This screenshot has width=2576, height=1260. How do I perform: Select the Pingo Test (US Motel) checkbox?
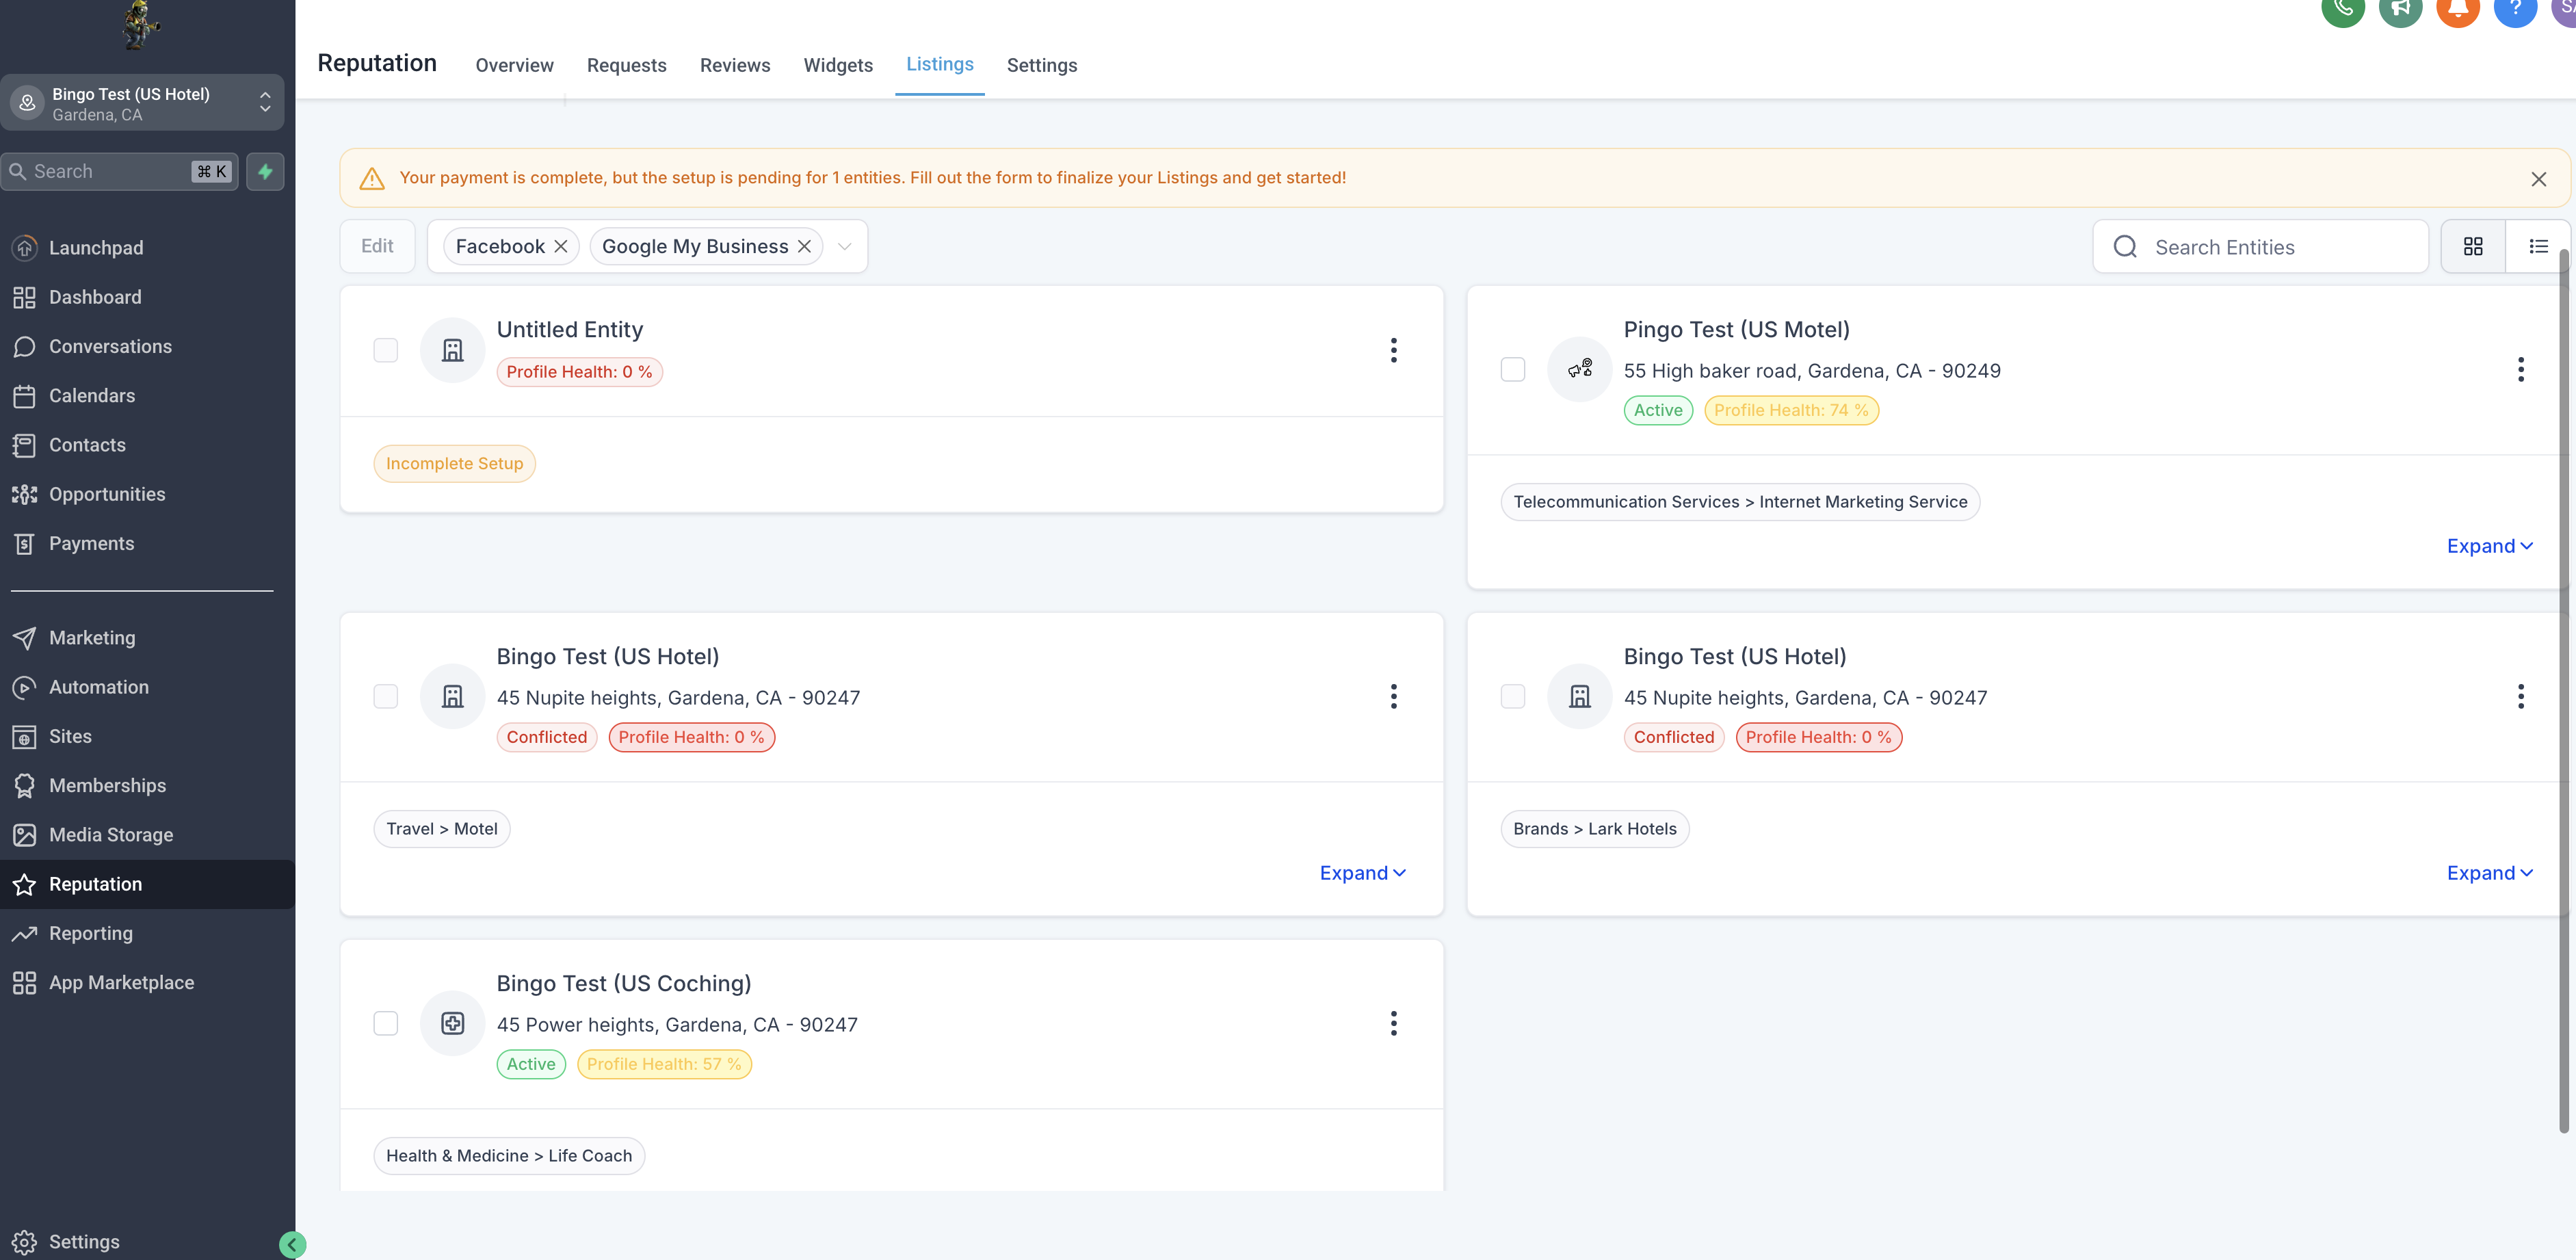click(x=1512, y=369)
